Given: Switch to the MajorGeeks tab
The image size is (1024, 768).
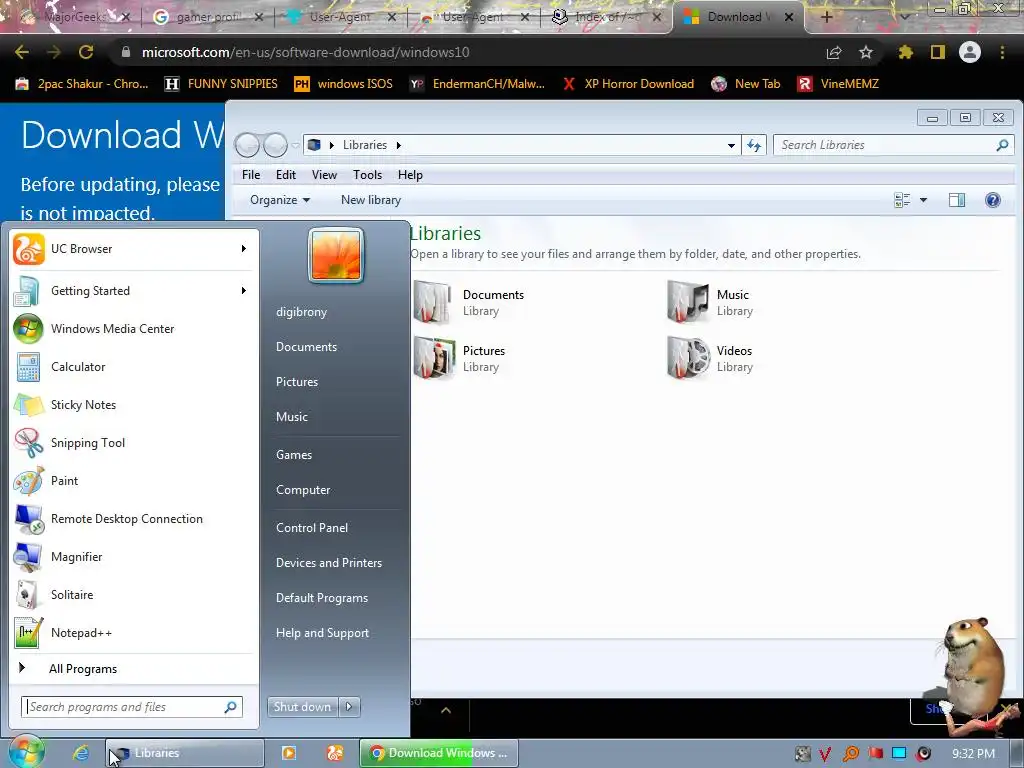Looking at the screenshot, I should click(74, 17).
